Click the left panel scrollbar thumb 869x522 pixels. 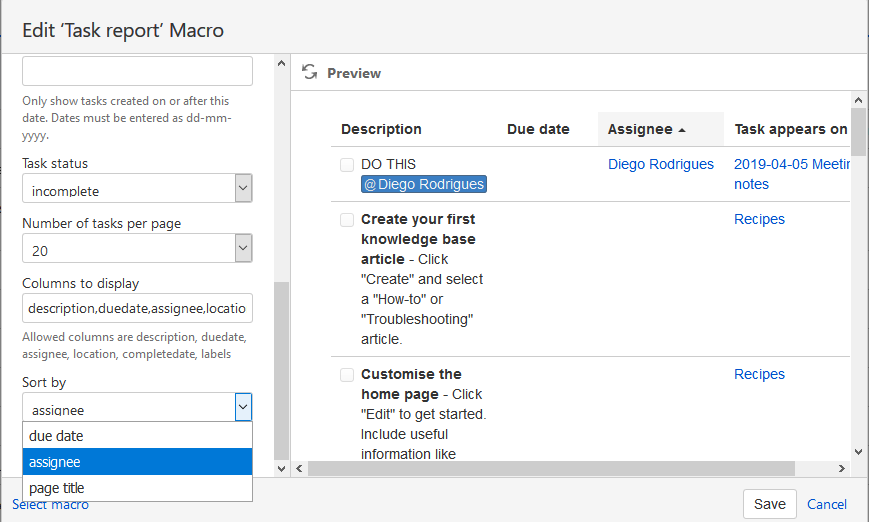[282, 371]
